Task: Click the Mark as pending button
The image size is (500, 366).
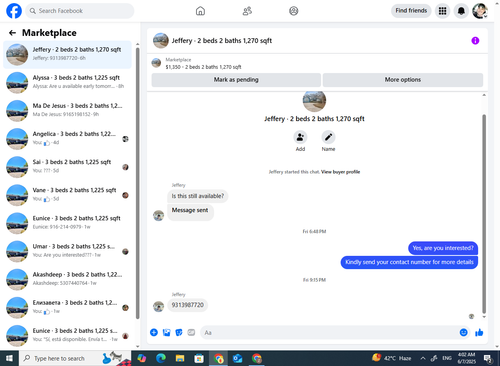Action: point(236,80)
